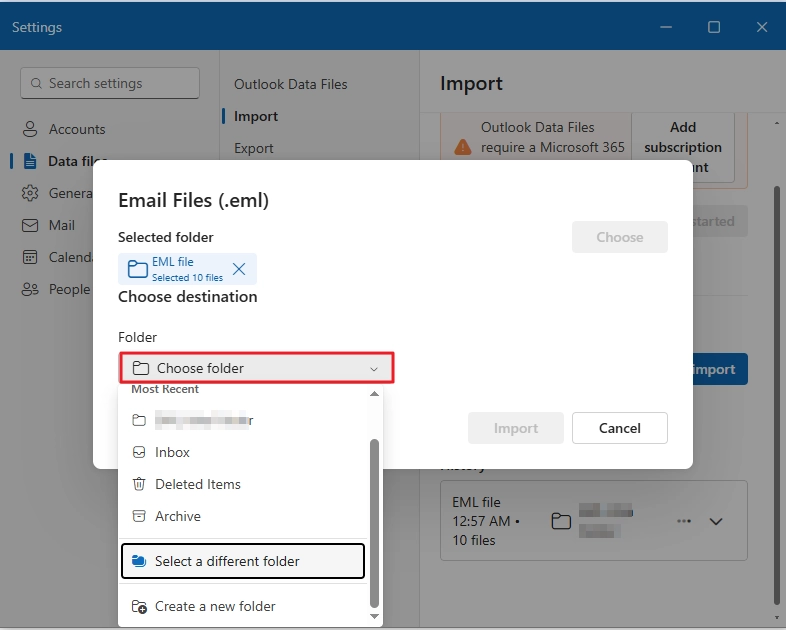Switch to Outlook Data Files tab
Image resolution: width=786 pixels, height=630 pixels.
291,84
